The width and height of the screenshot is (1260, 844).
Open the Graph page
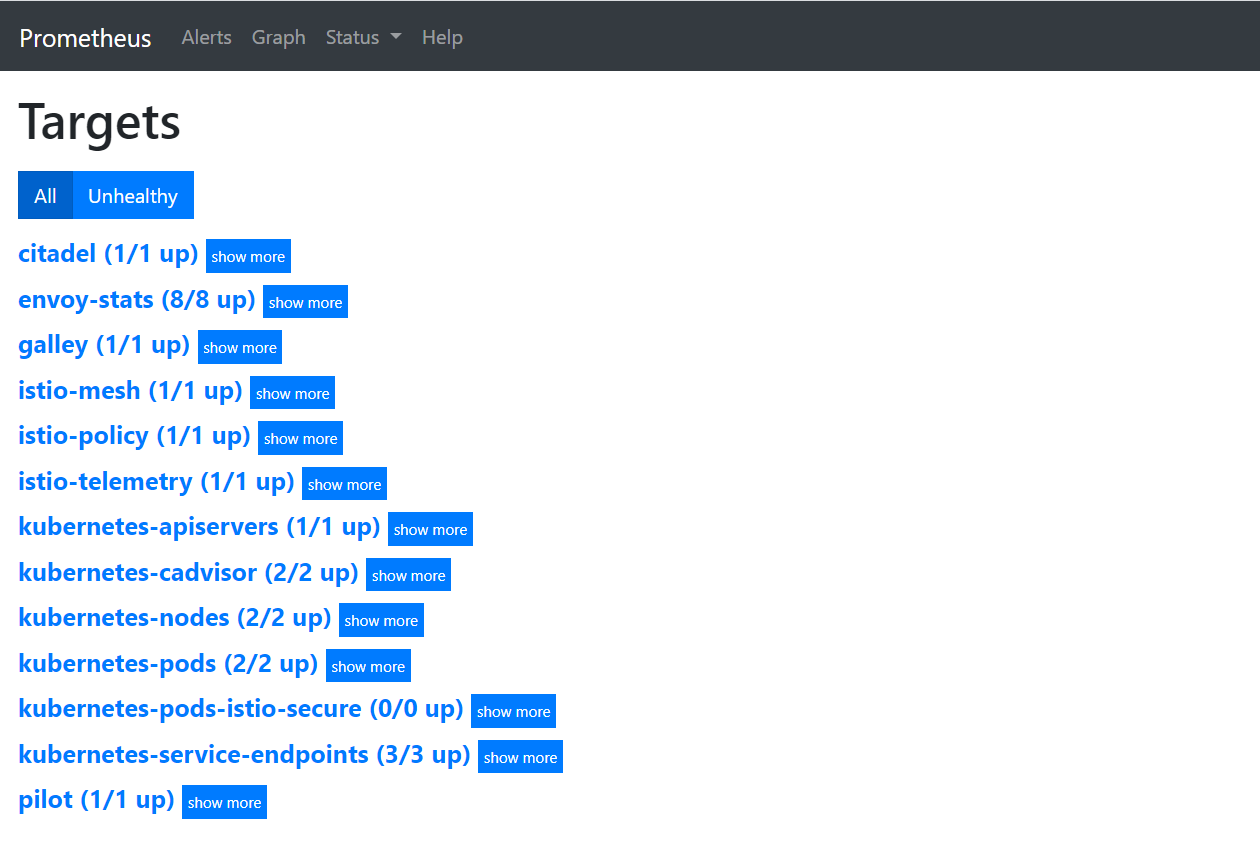(278, 37)
